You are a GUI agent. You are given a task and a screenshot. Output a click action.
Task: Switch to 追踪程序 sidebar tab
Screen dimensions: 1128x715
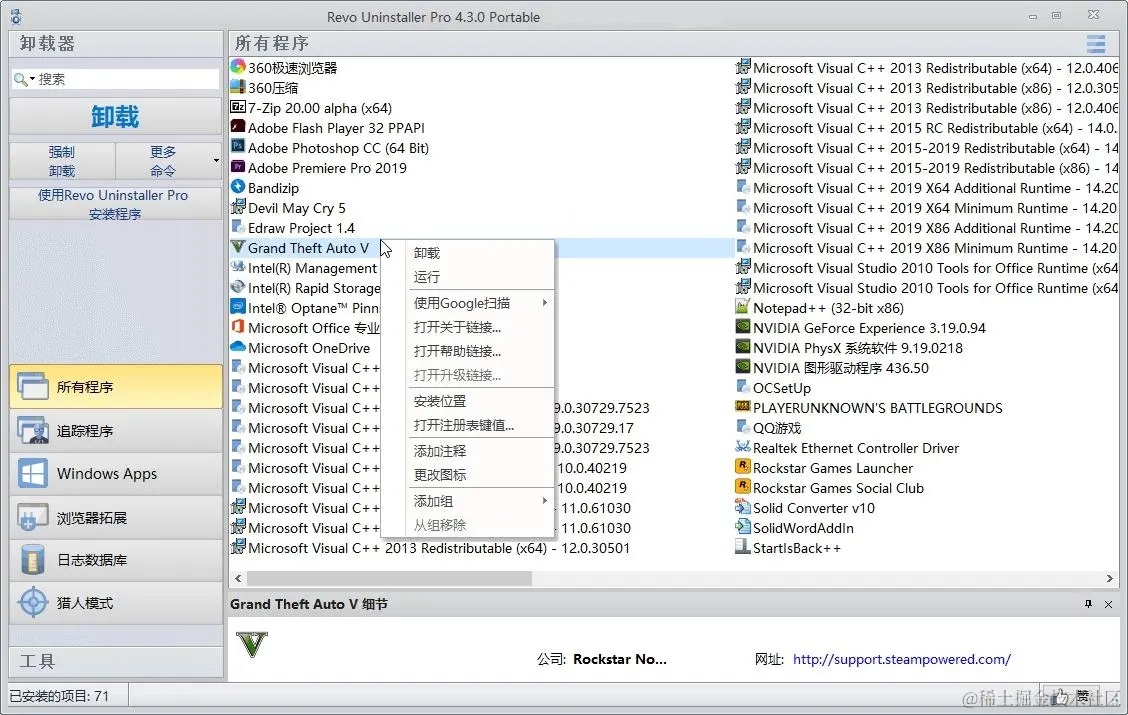click(x=116, y=431)
